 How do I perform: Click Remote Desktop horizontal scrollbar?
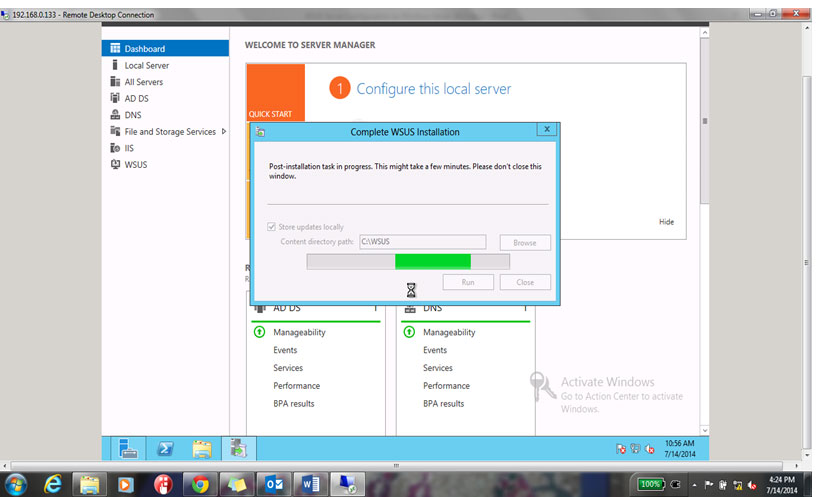tap(397, 465)
